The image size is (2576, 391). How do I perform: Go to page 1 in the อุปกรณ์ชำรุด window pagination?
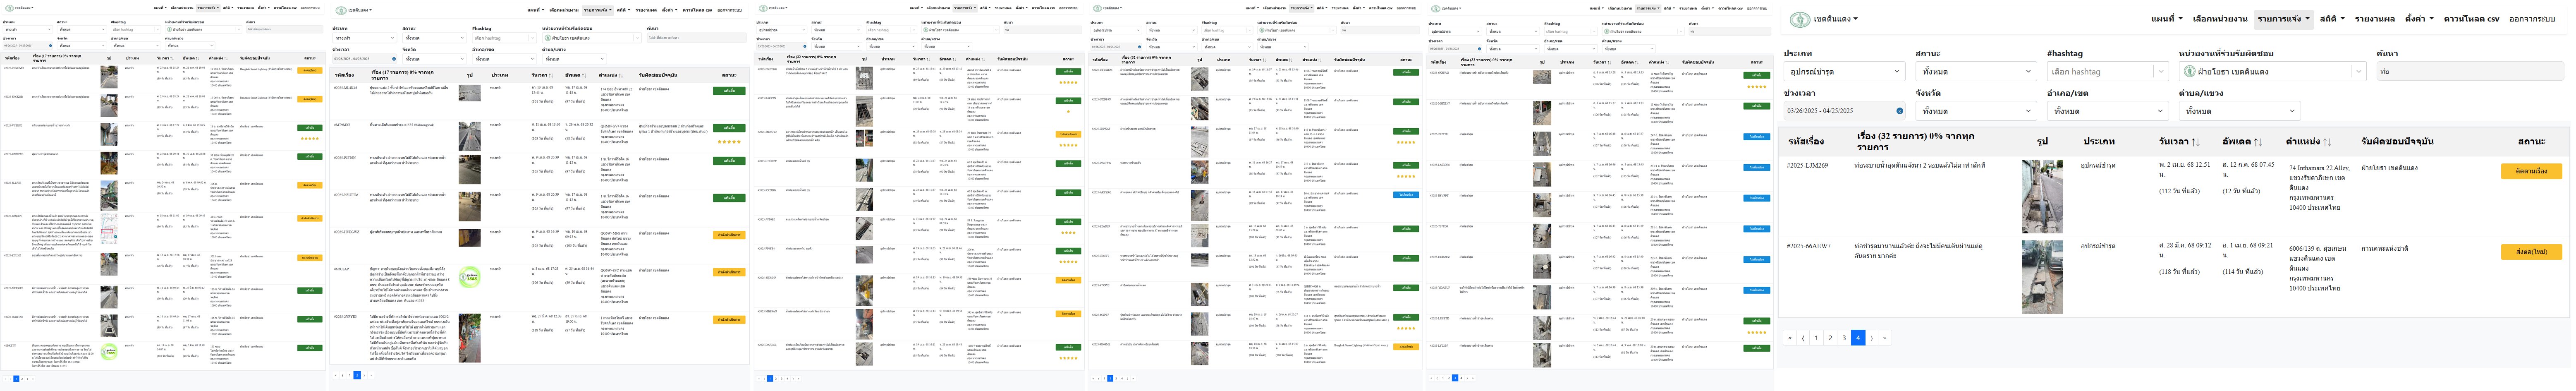(x=1817, y=338)
